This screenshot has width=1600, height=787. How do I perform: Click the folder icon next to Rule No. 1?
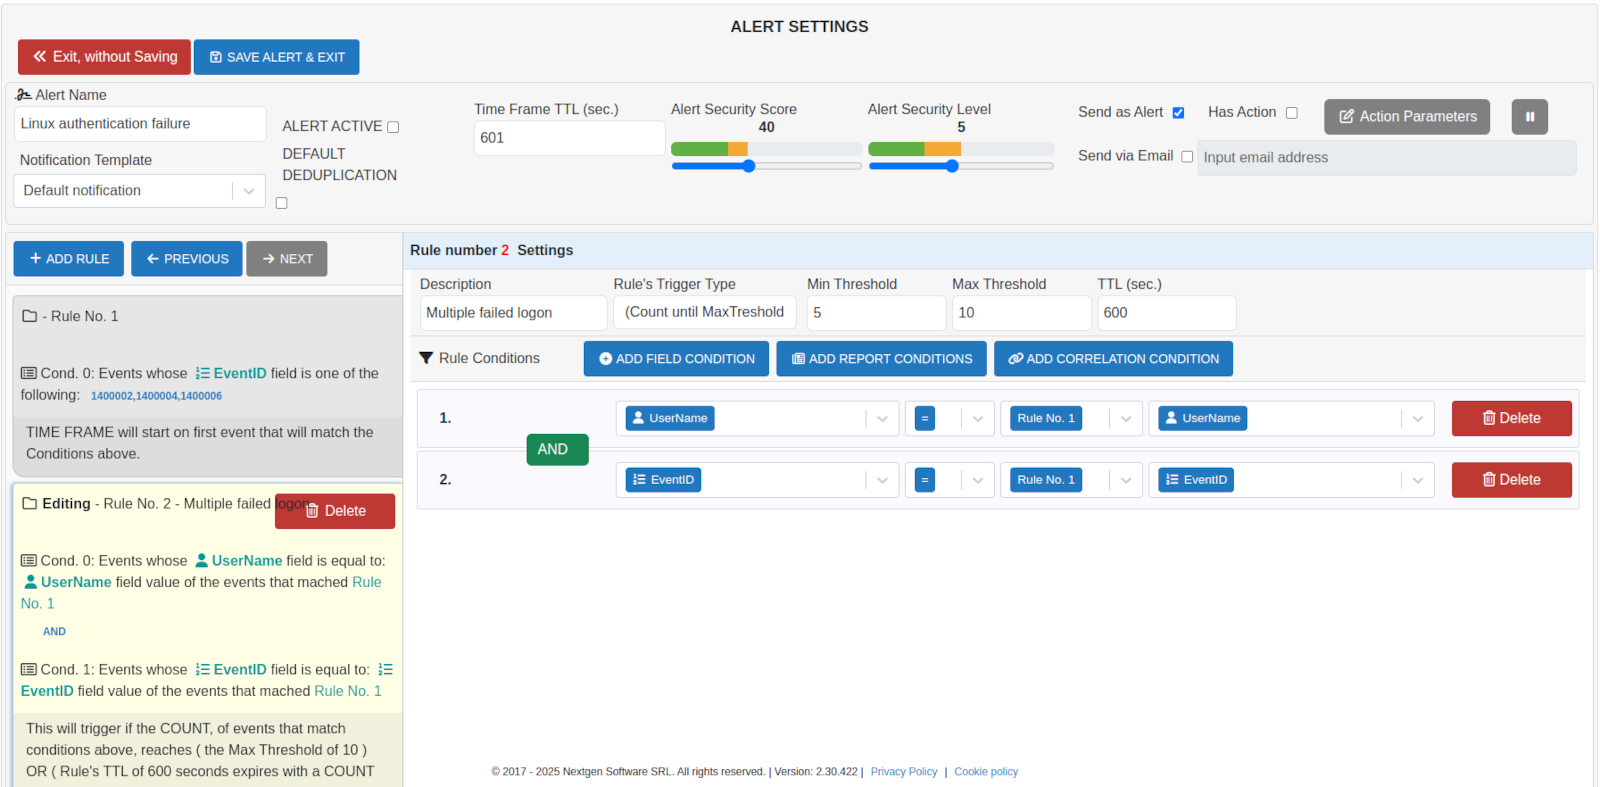tap(30, 316)
